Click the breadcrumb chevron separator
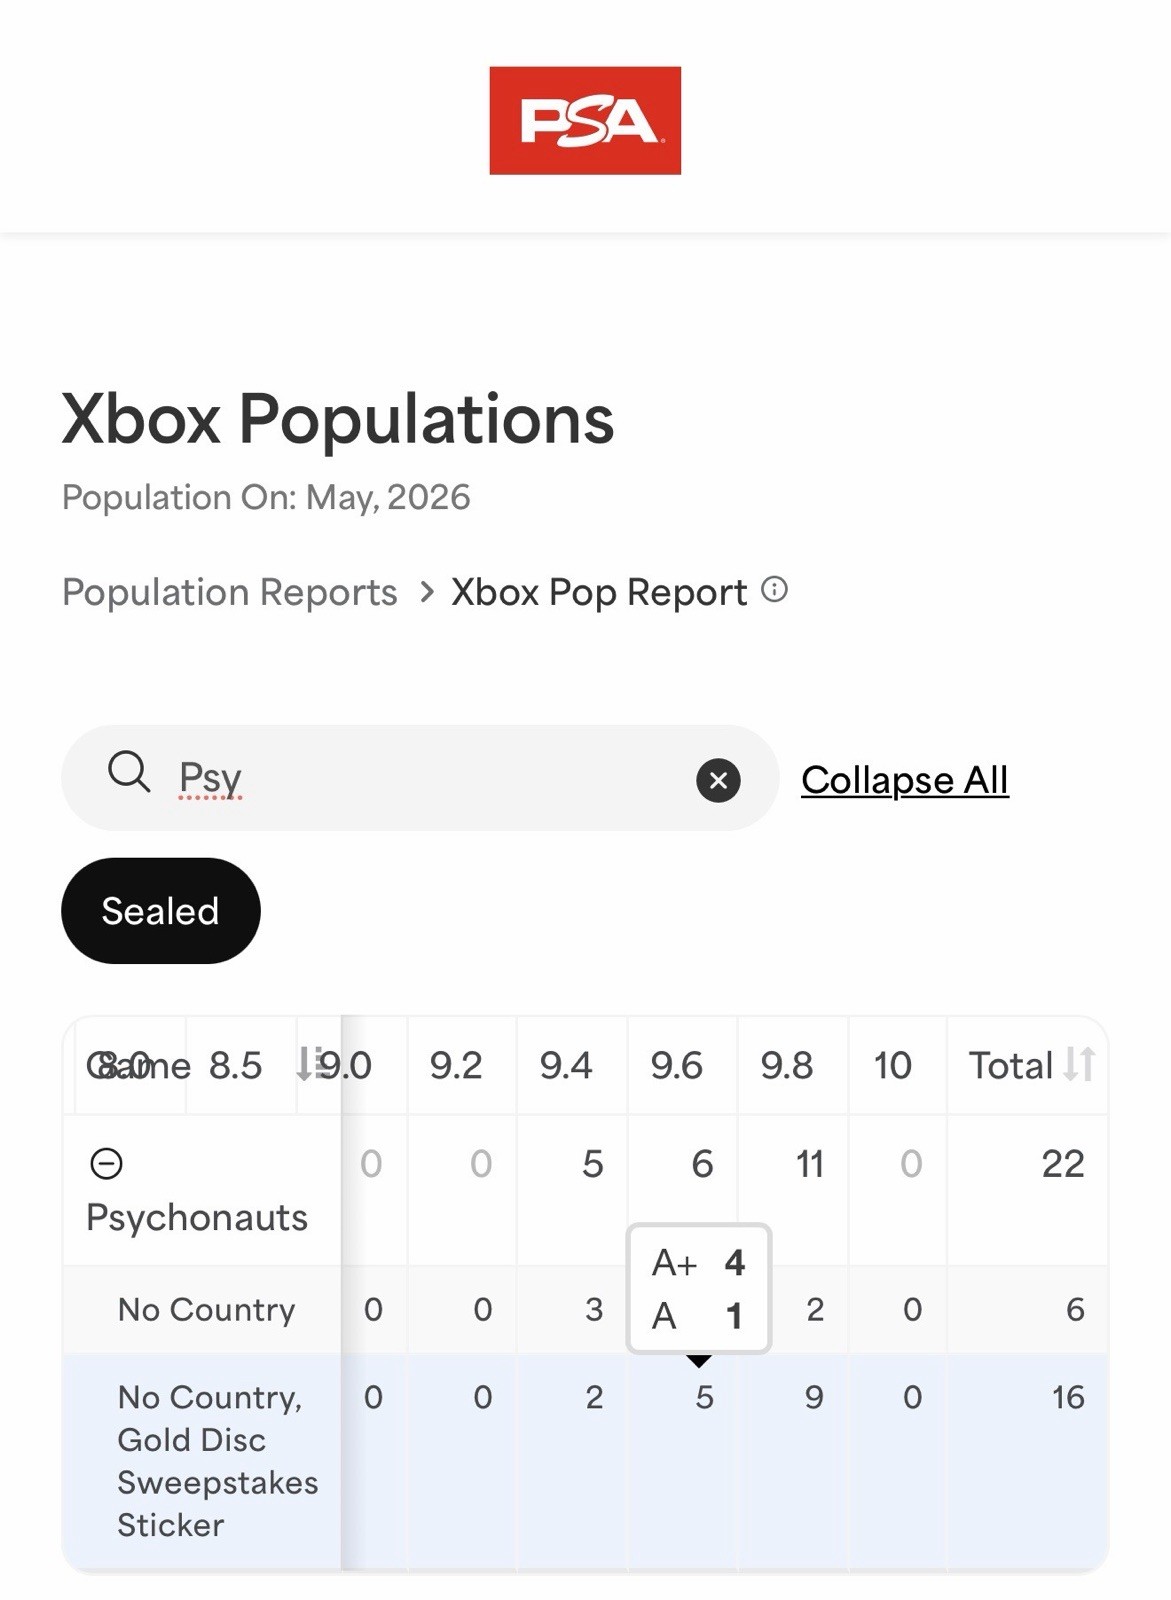The width and height of the screenshot is (1171, 1600). coord(427,592)
